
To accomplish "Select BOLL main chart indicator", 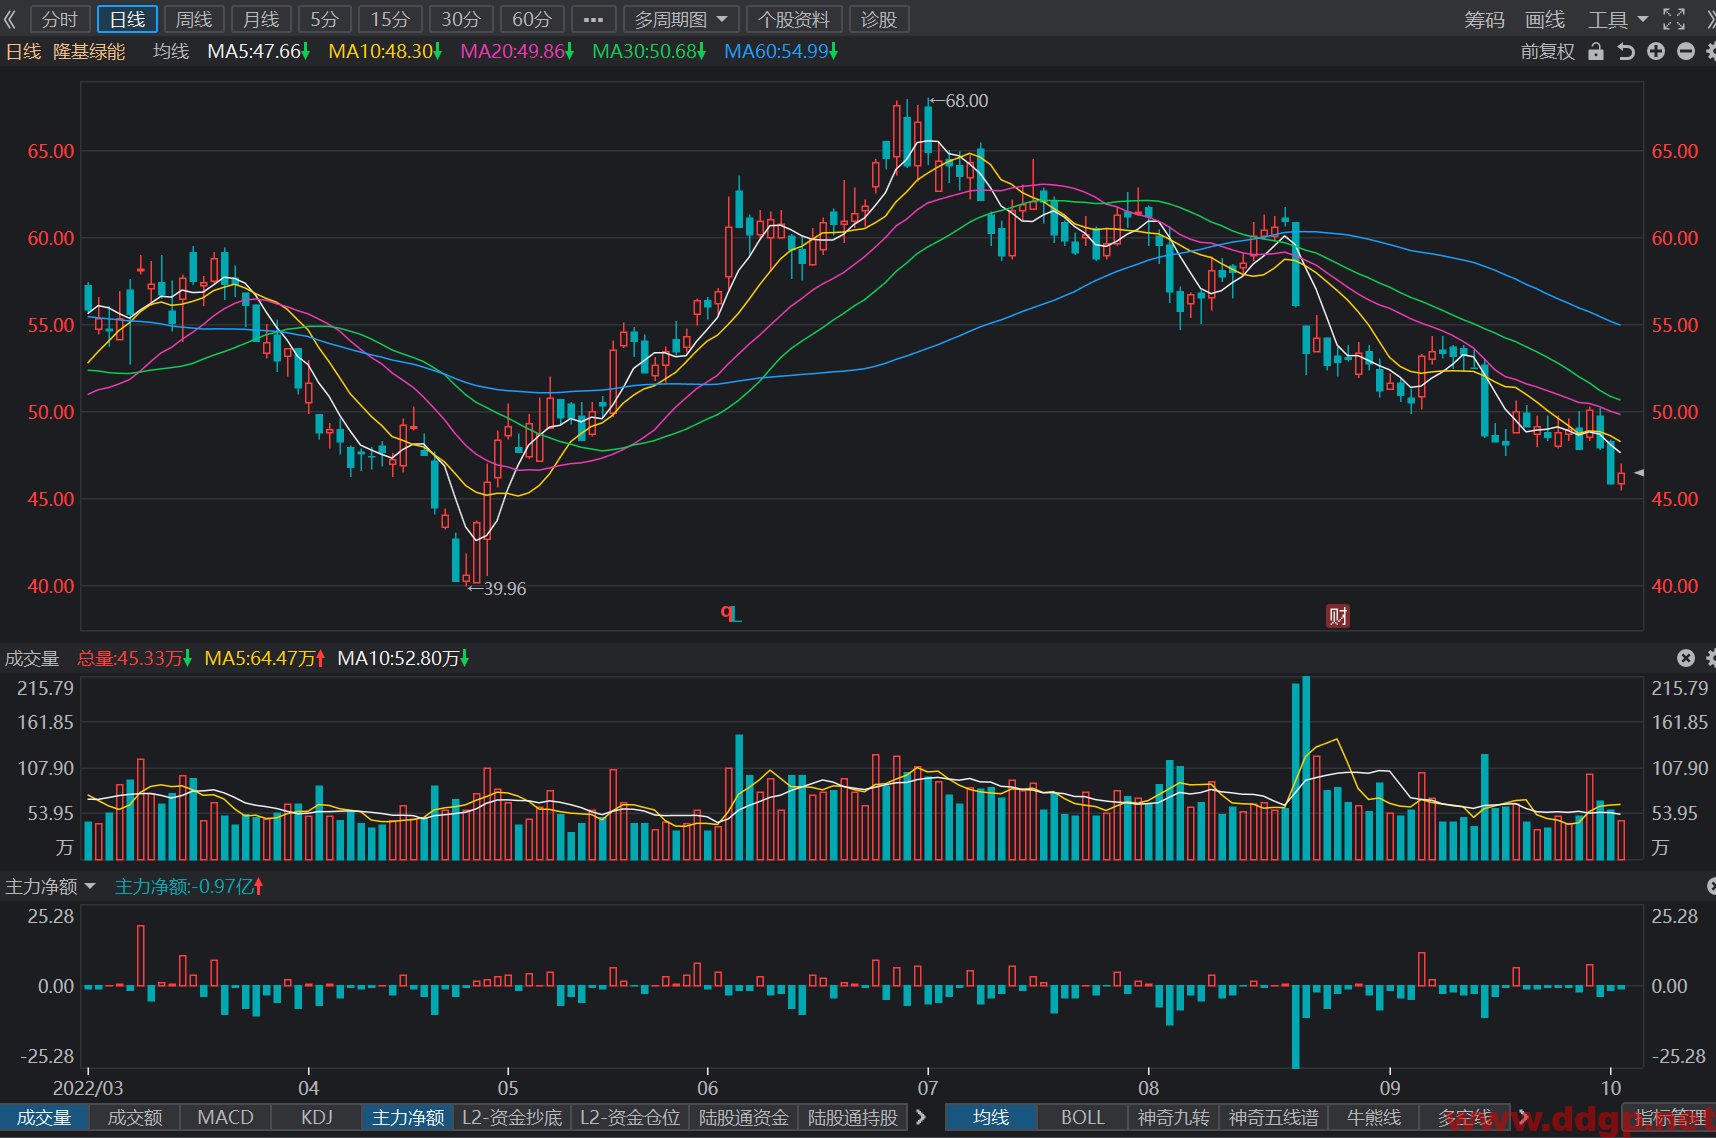I will click(x=1083, y=1117).
